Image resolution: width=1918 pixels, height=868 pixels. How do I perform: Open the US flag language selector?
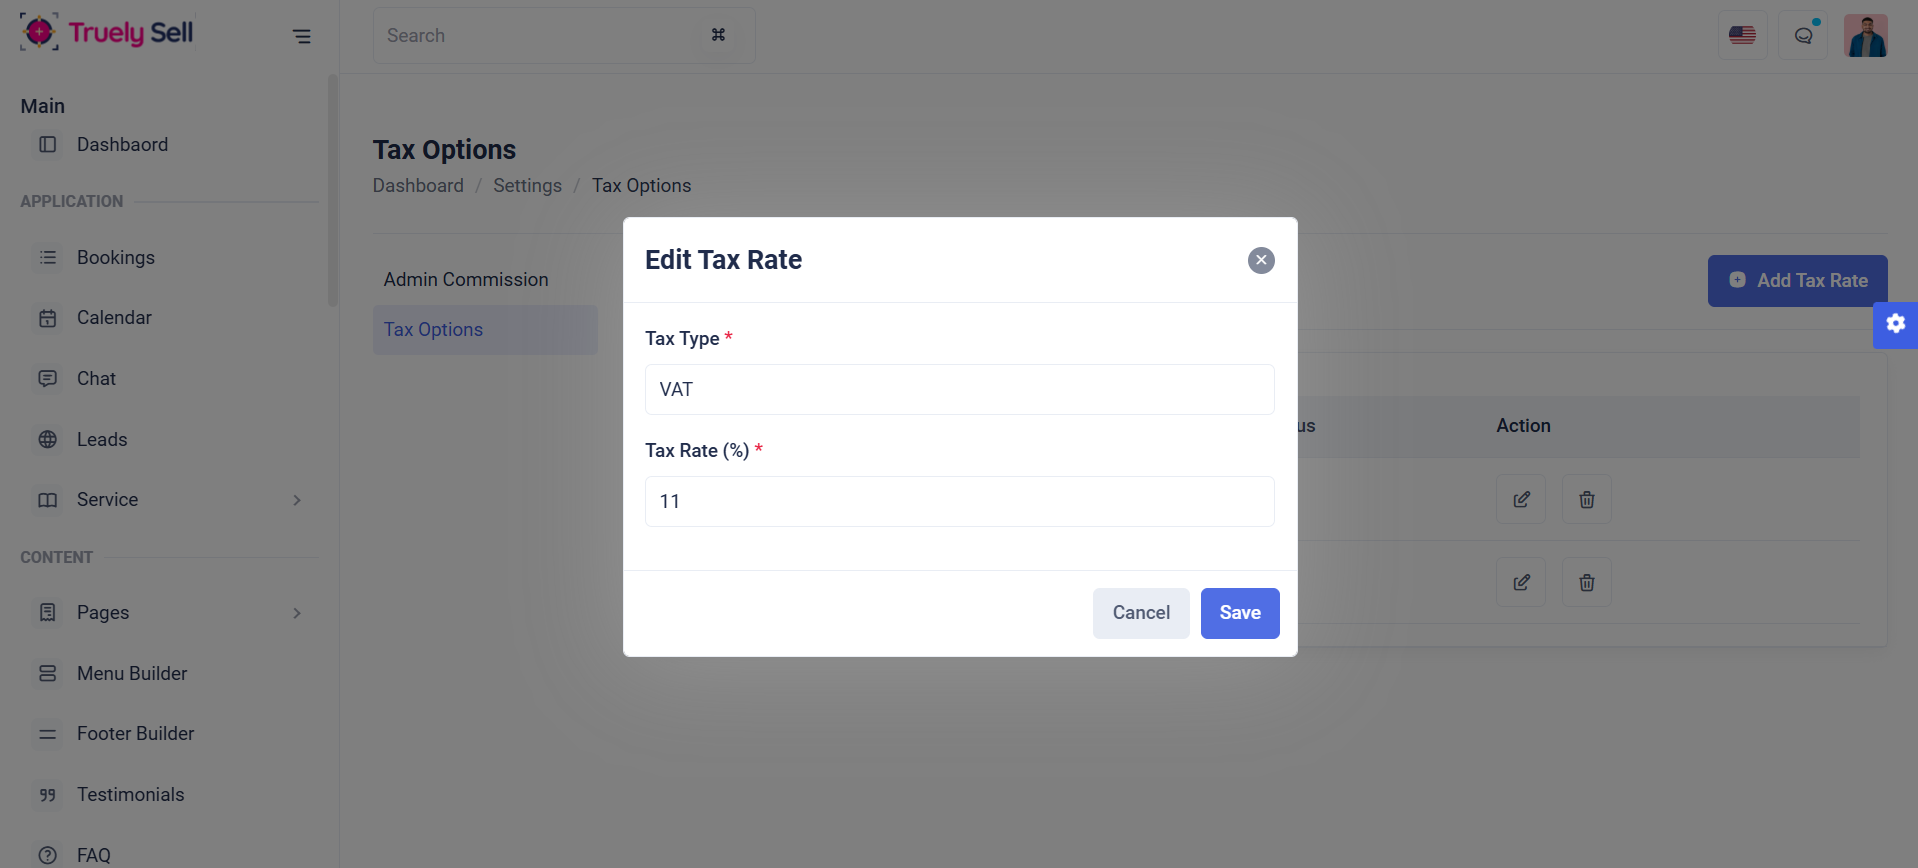tap(1742, 35)
